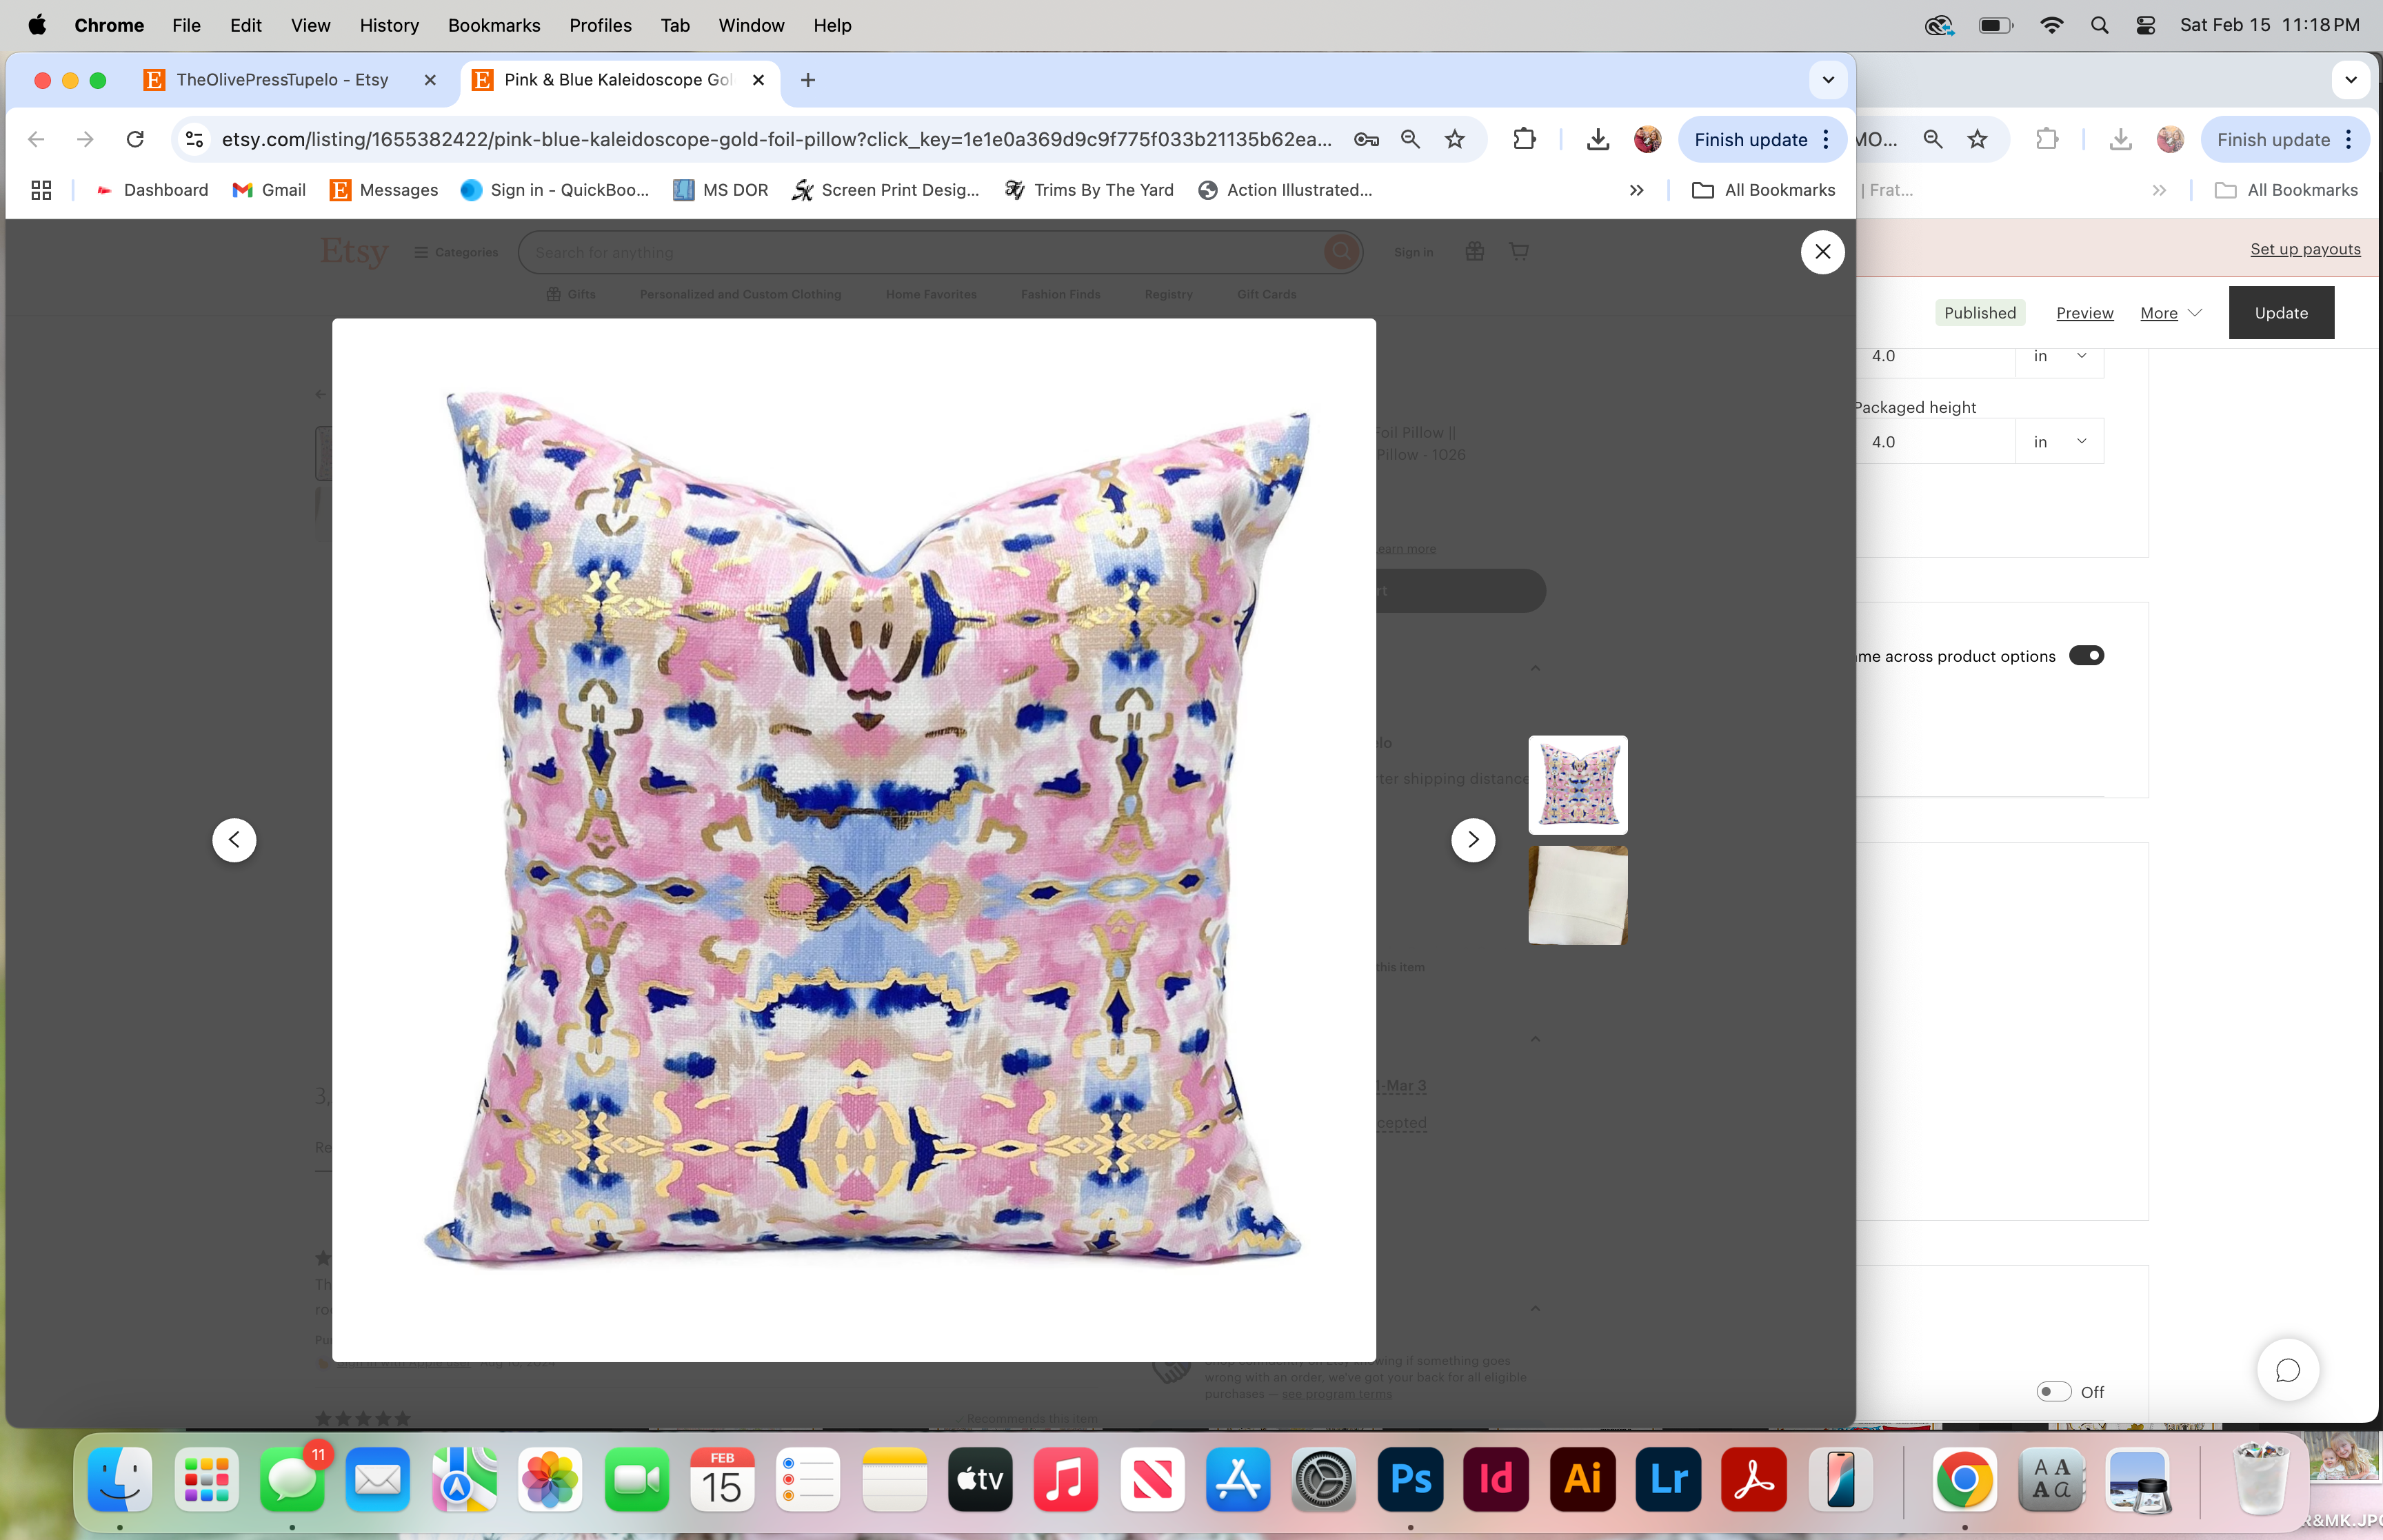Image resolution: width=2383 pixels, height=1540 pixels.
Task: Close the image lightbox overlay
Action: click(x=1822, y=252)
